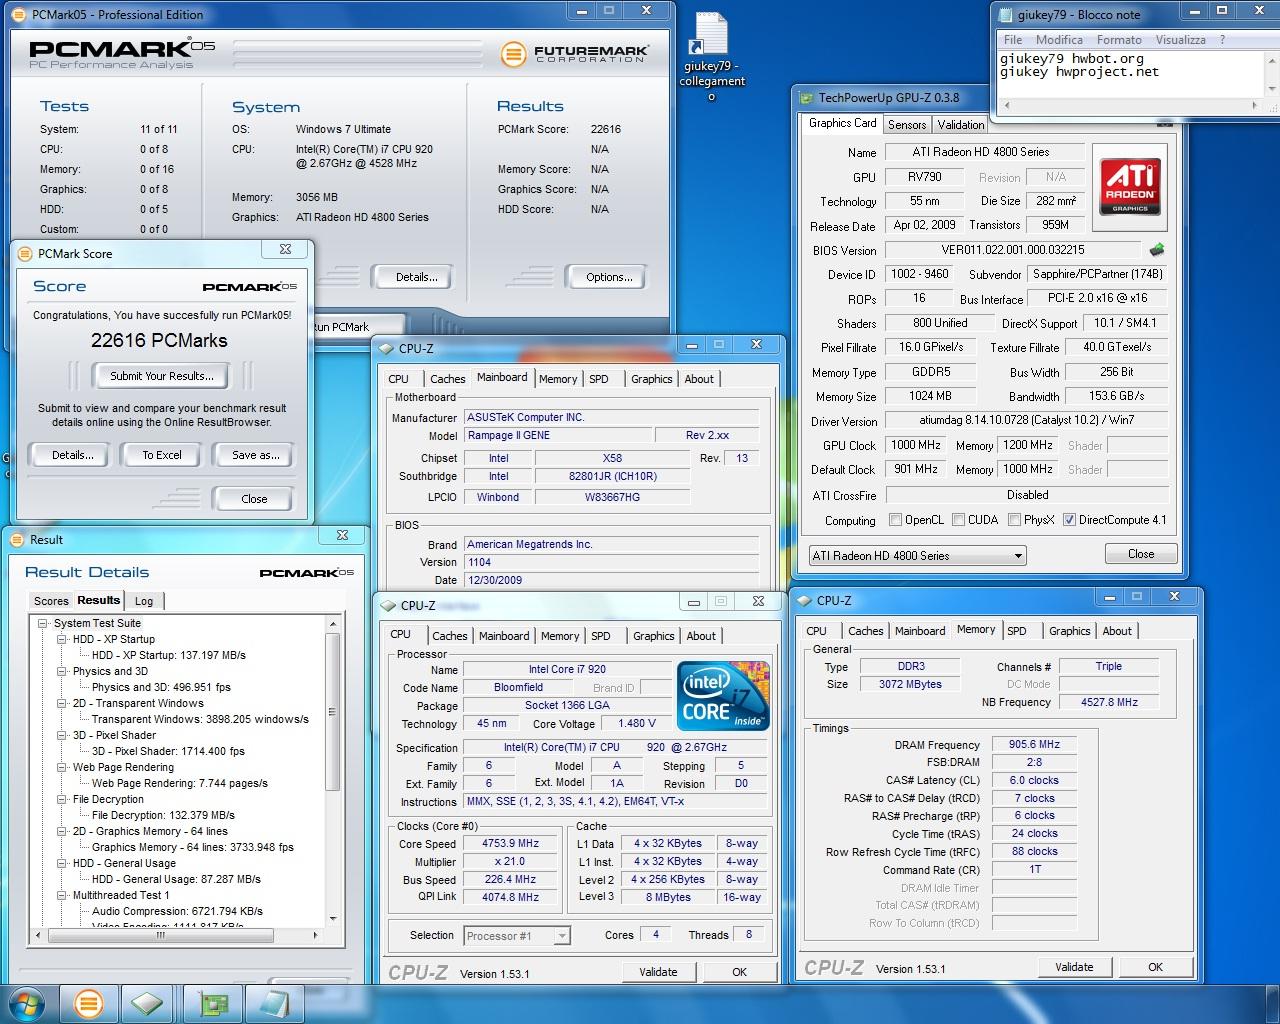The height and width of the screenshot is (1024, 1280).
Task: Click the To Excel button
Action: click(162, 455)
